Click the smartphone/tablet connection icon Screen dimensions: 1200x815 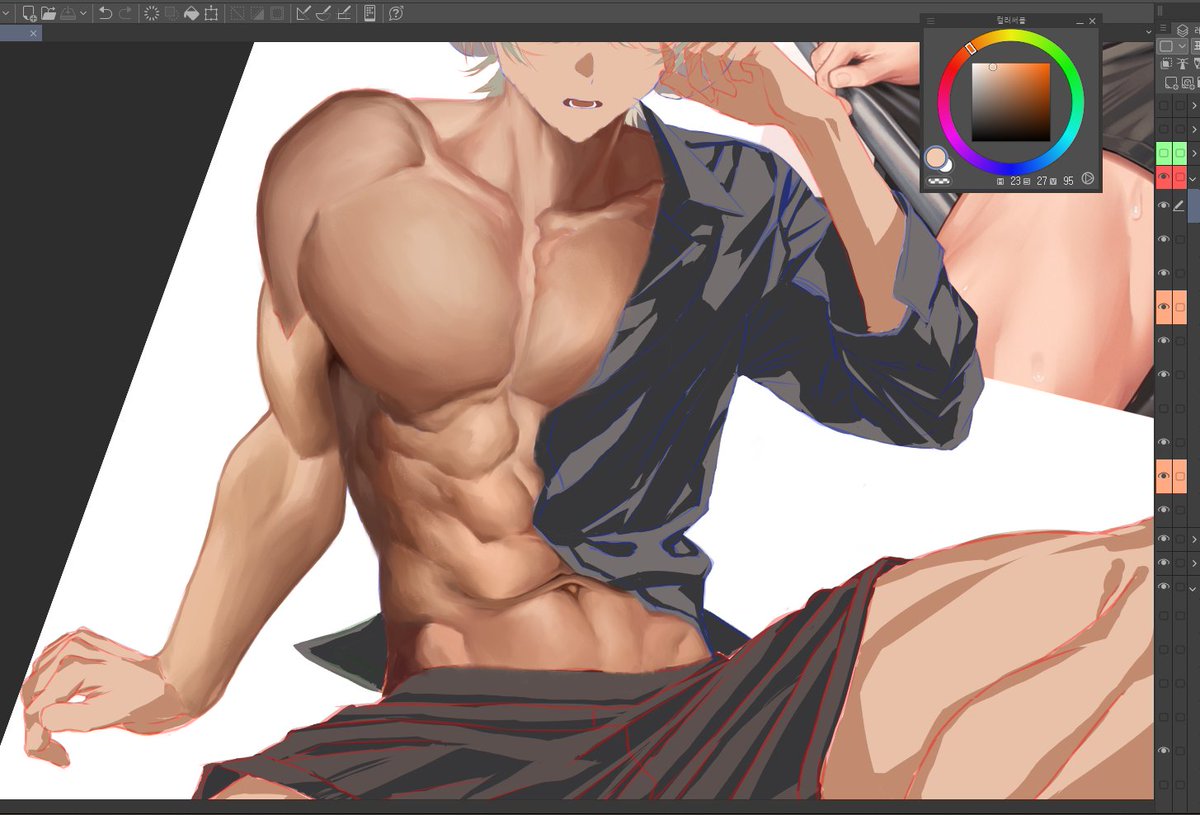click(x=370, y=13)
